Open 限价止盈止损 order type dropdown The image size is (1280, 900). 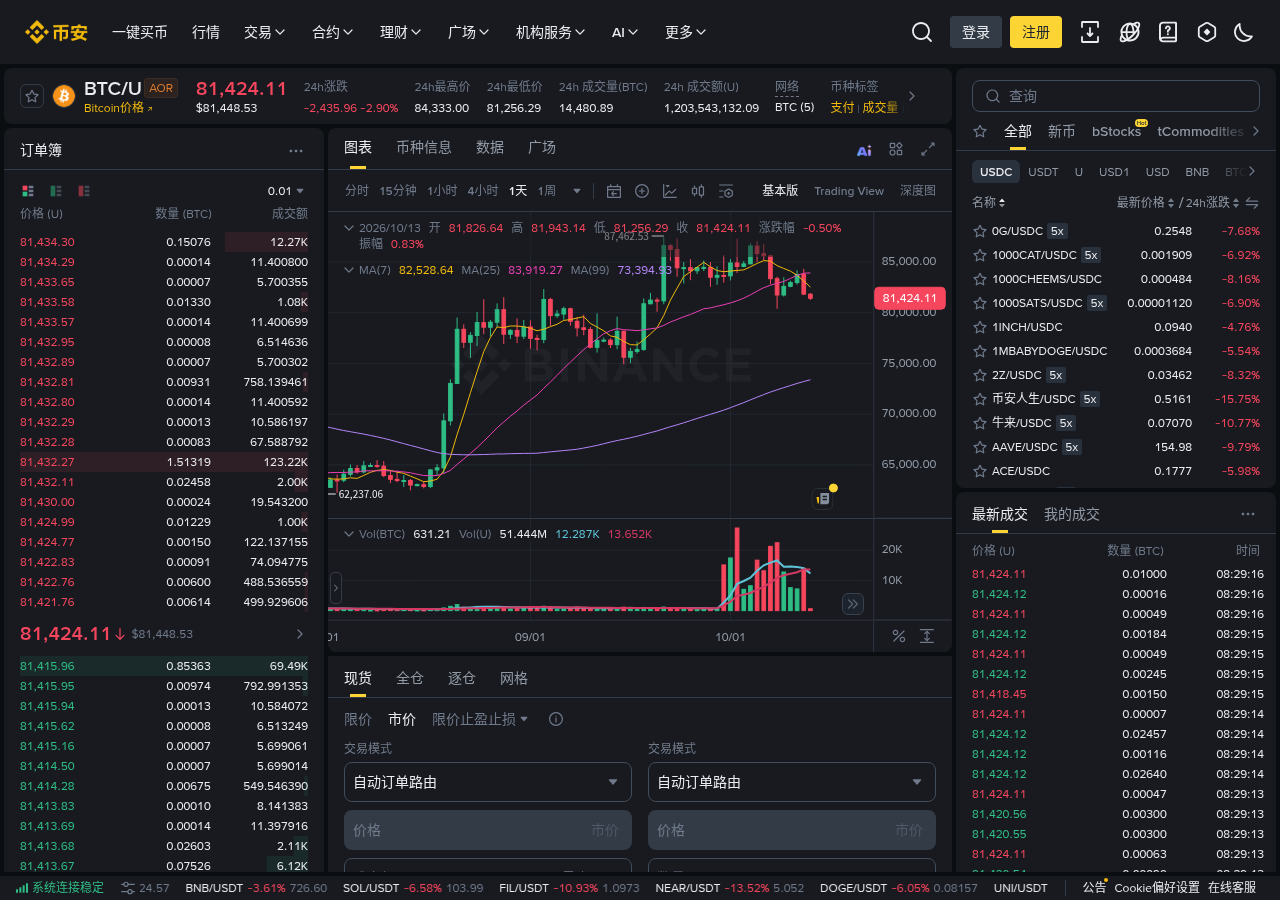click(x=480, y=719)
